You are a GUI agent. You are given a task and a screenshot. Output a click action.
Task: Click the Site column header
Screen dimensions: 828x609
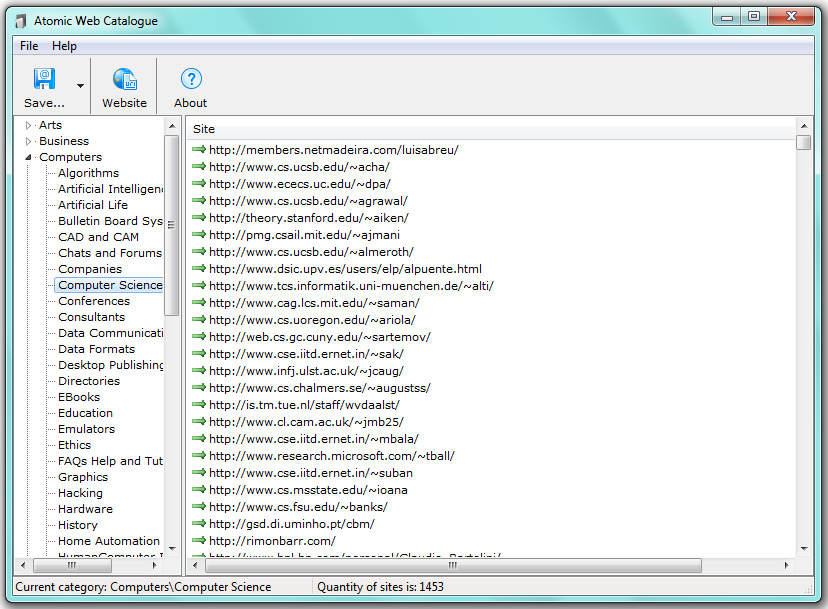tap(490, 129)
